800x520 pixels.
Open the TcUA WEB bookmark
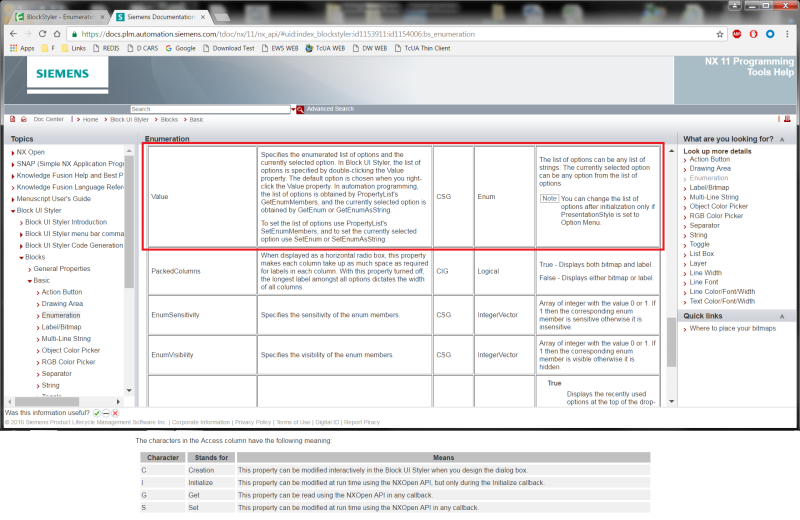coord(325,48)
